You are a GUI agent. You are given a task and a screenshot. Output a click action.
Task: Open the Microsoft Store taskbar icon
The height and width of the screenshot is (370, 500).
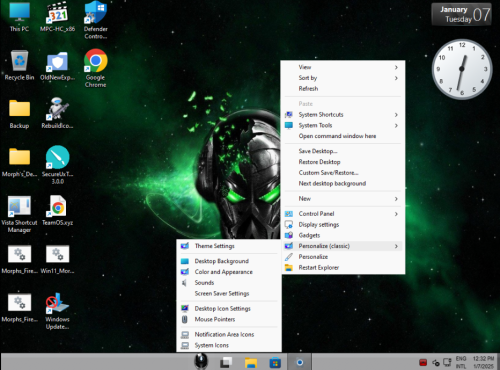(x=275, y=362)
